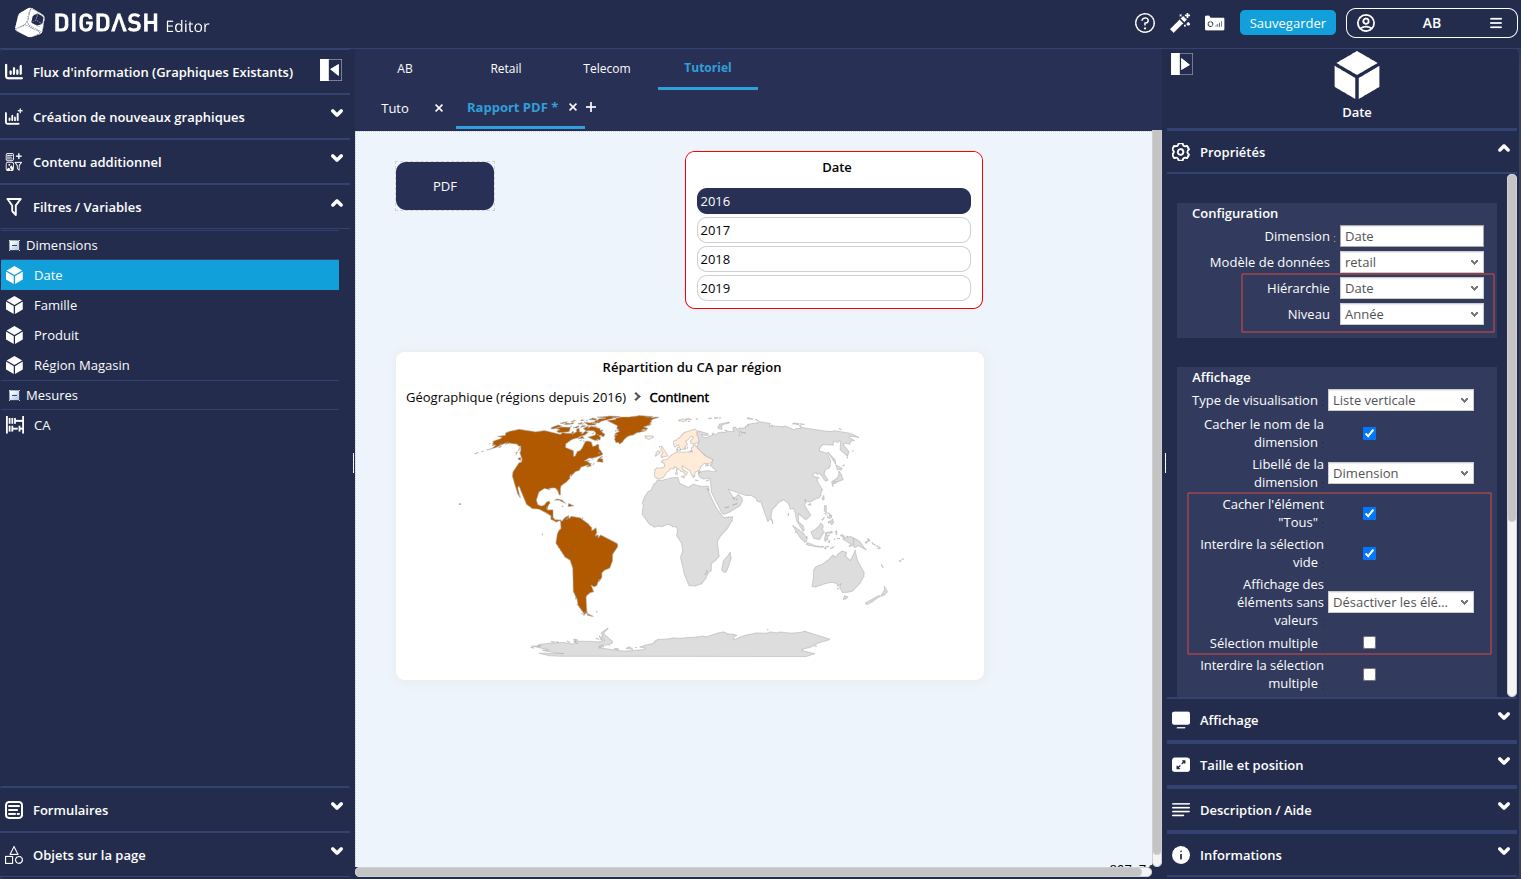1521x879 pixels.
Task: Open the Tuto page tab
Action: click(395, 108)
